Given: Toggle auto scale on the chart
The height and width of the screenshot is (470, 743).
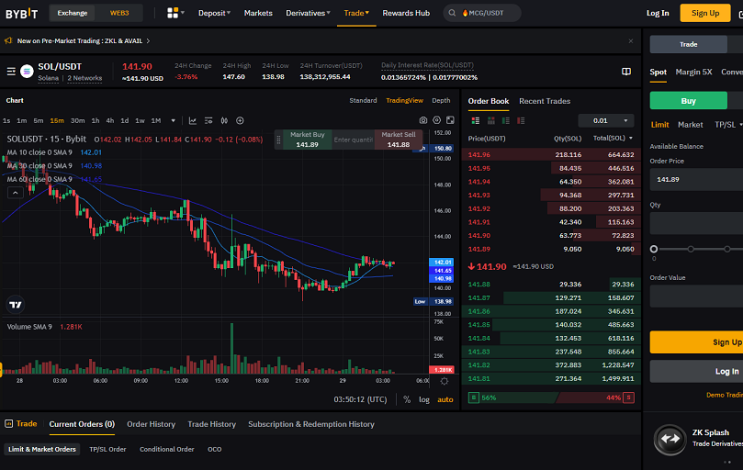Looking at the screenshot, I should coord(445,399).
